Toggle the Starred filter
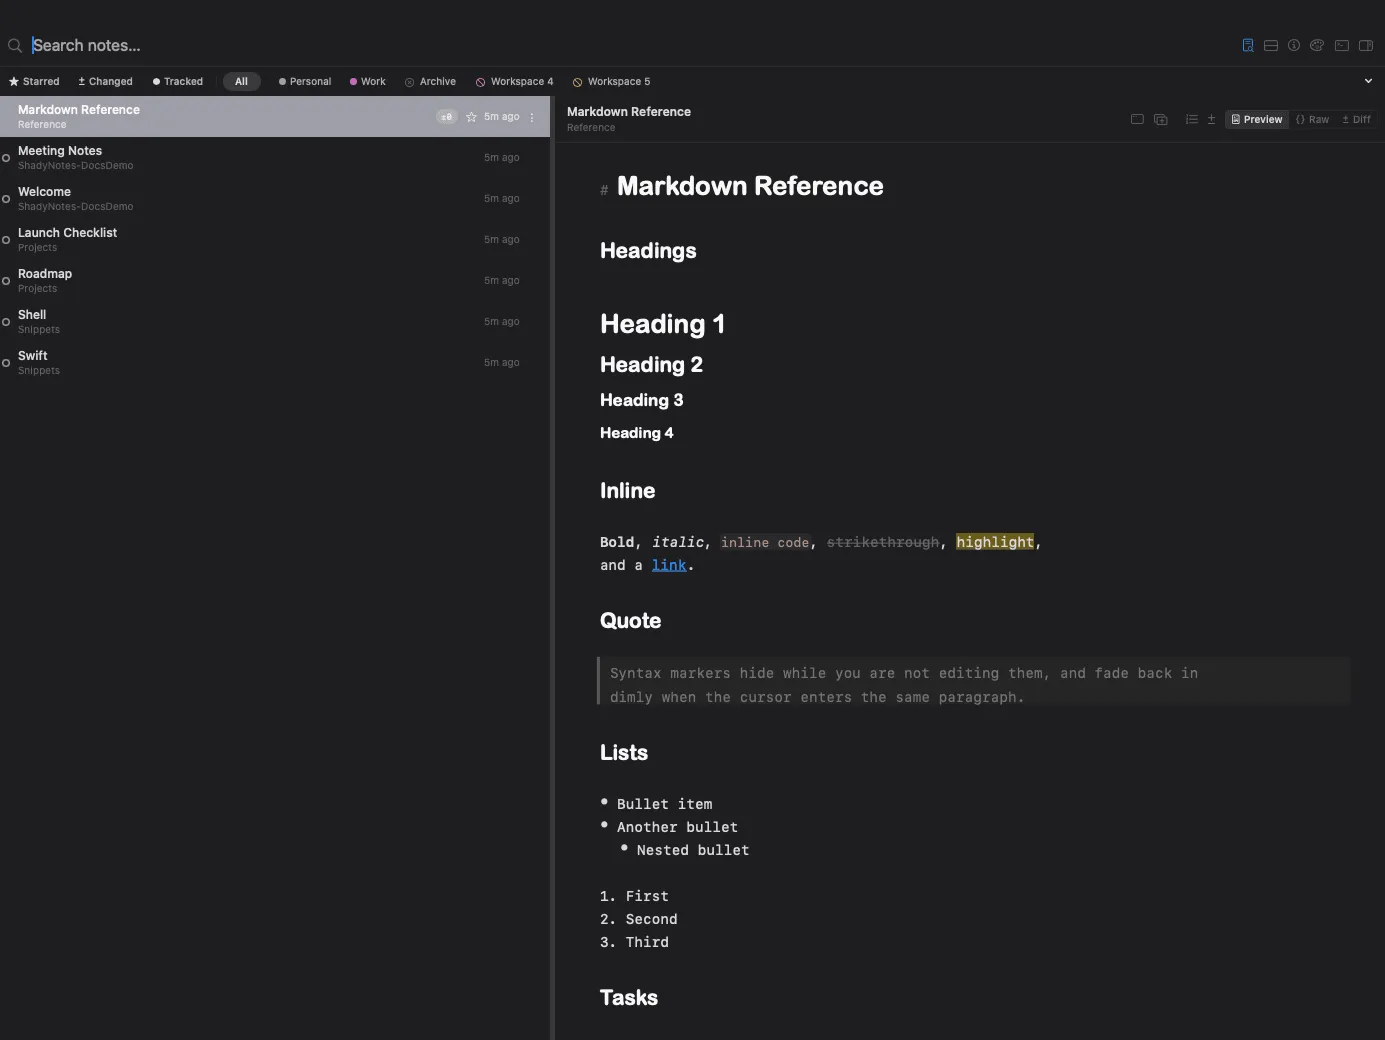Viewport: 1385px width, 1040px height. coord(34,82)
